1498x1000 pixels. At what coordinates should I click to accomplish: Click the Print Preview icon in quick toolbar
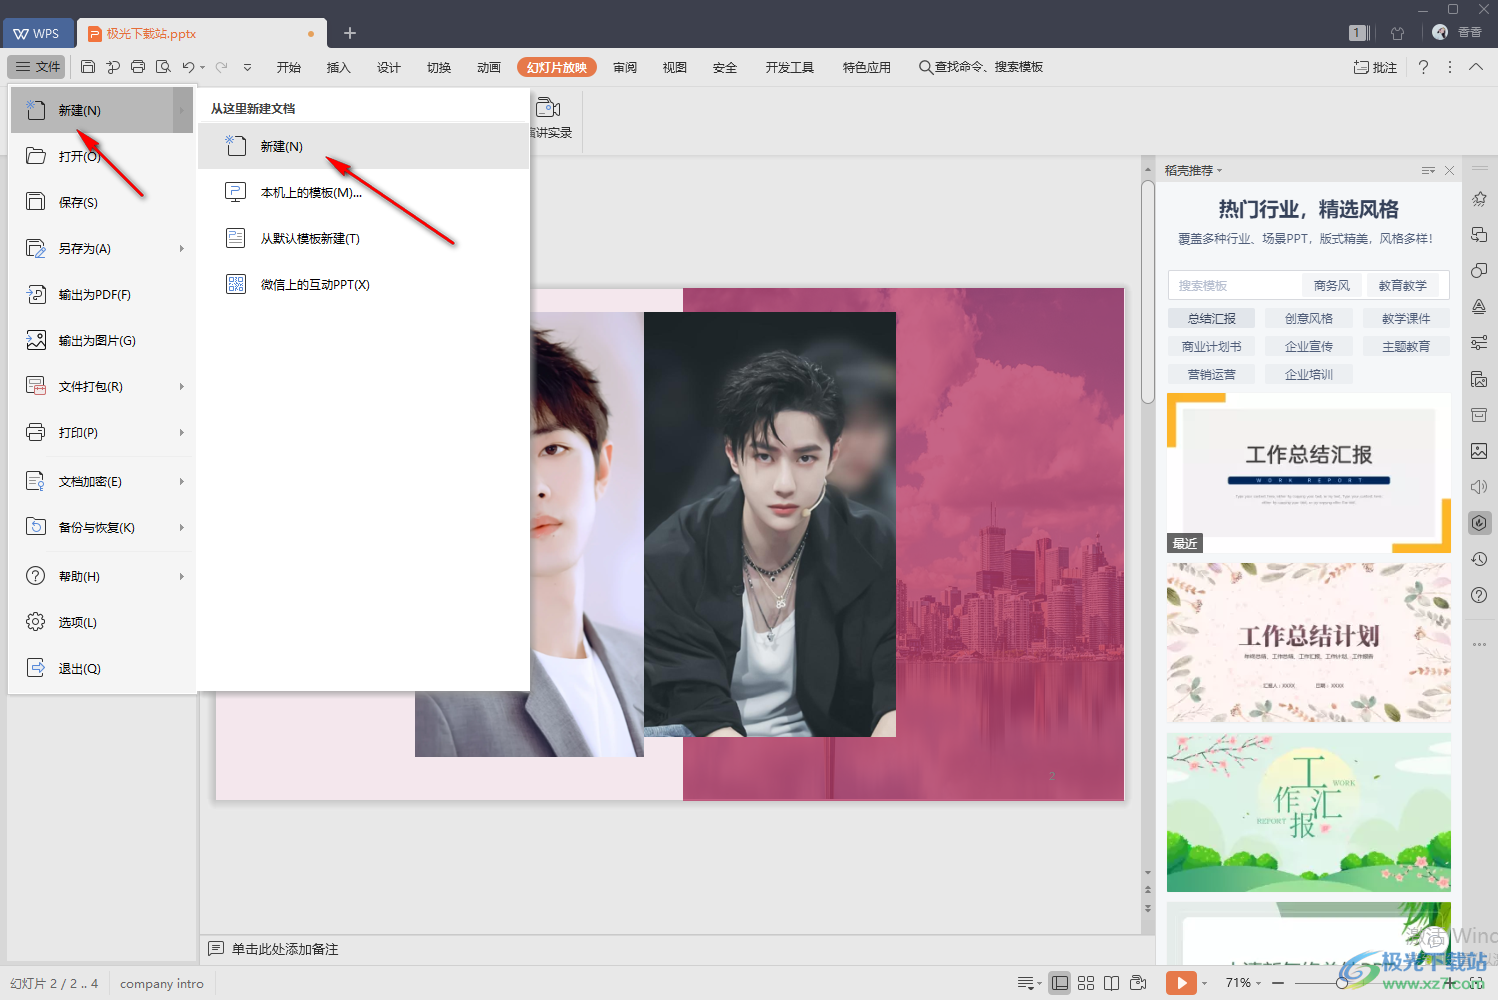(163, 67)
